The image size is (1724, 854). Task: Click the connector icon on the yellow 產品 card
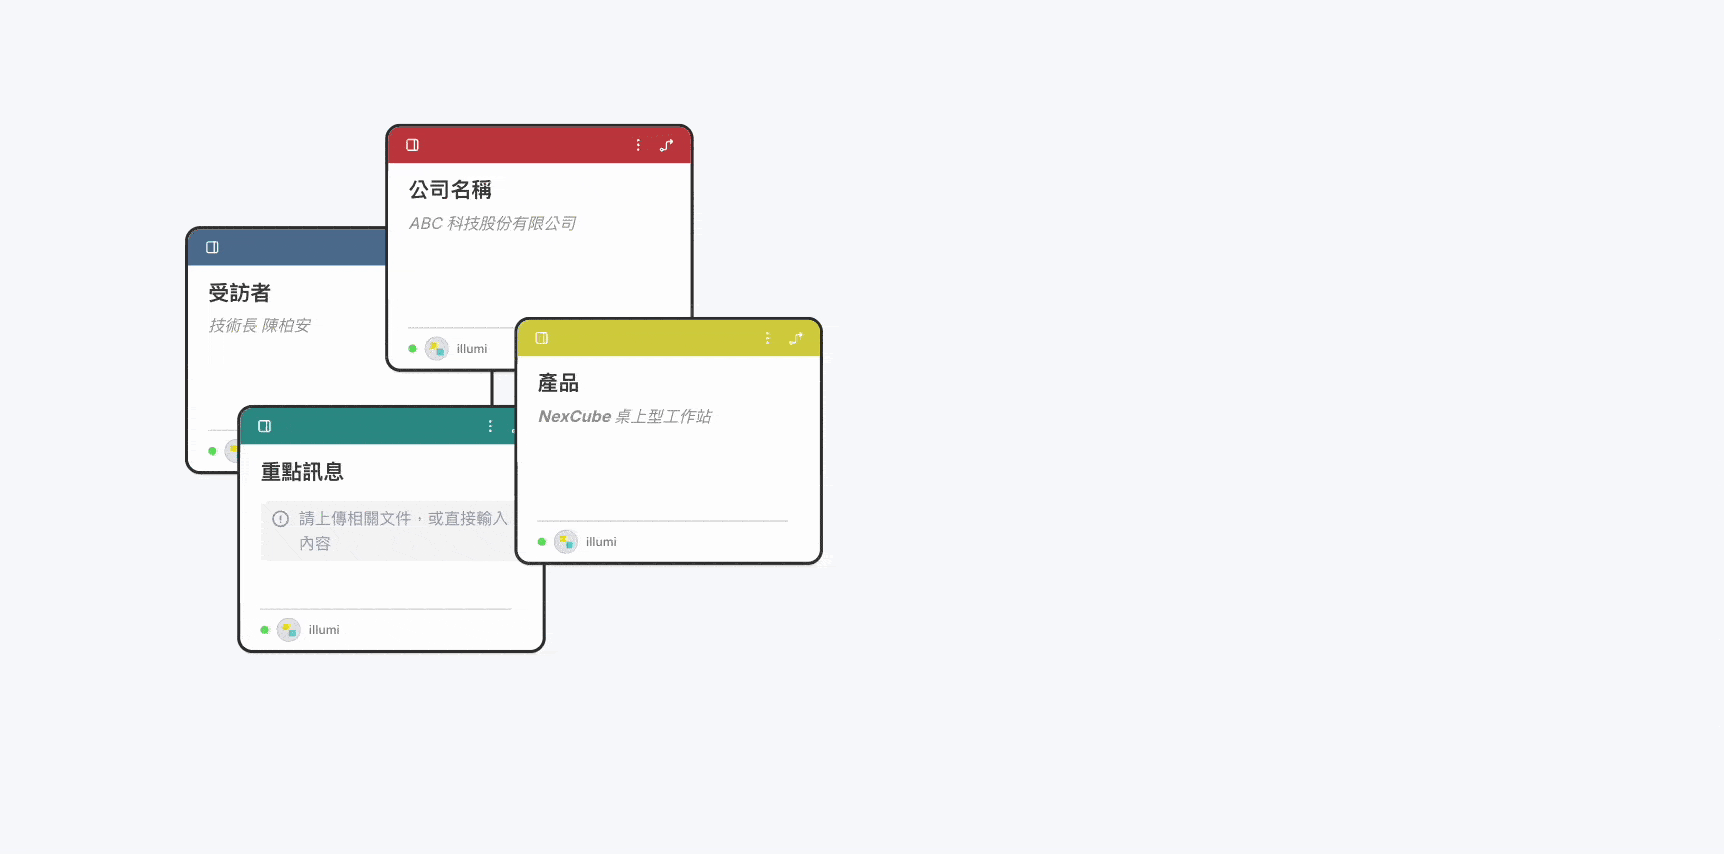[x=796, y=338]
